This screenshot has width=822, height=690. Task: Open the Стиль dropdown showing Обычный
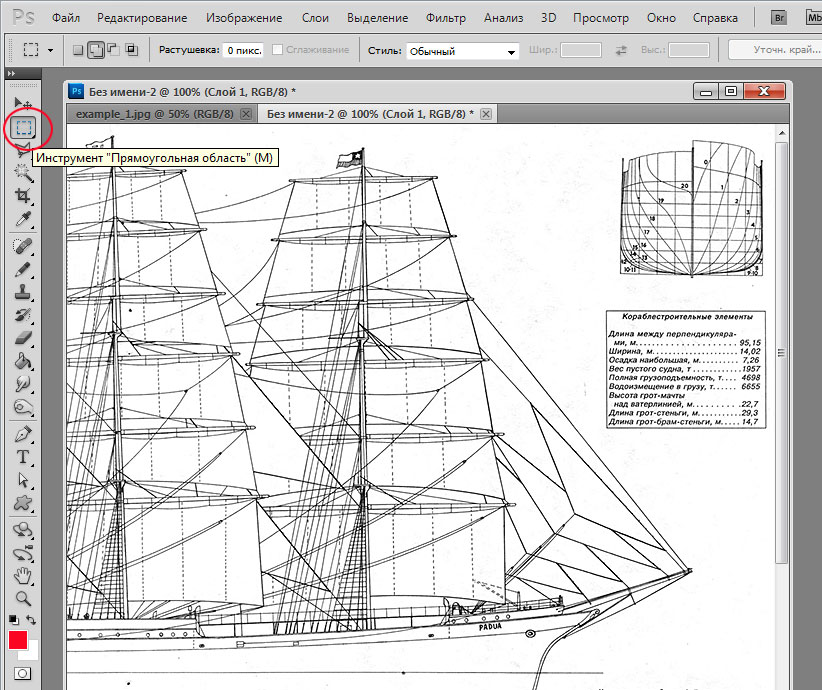pos(463,50)
